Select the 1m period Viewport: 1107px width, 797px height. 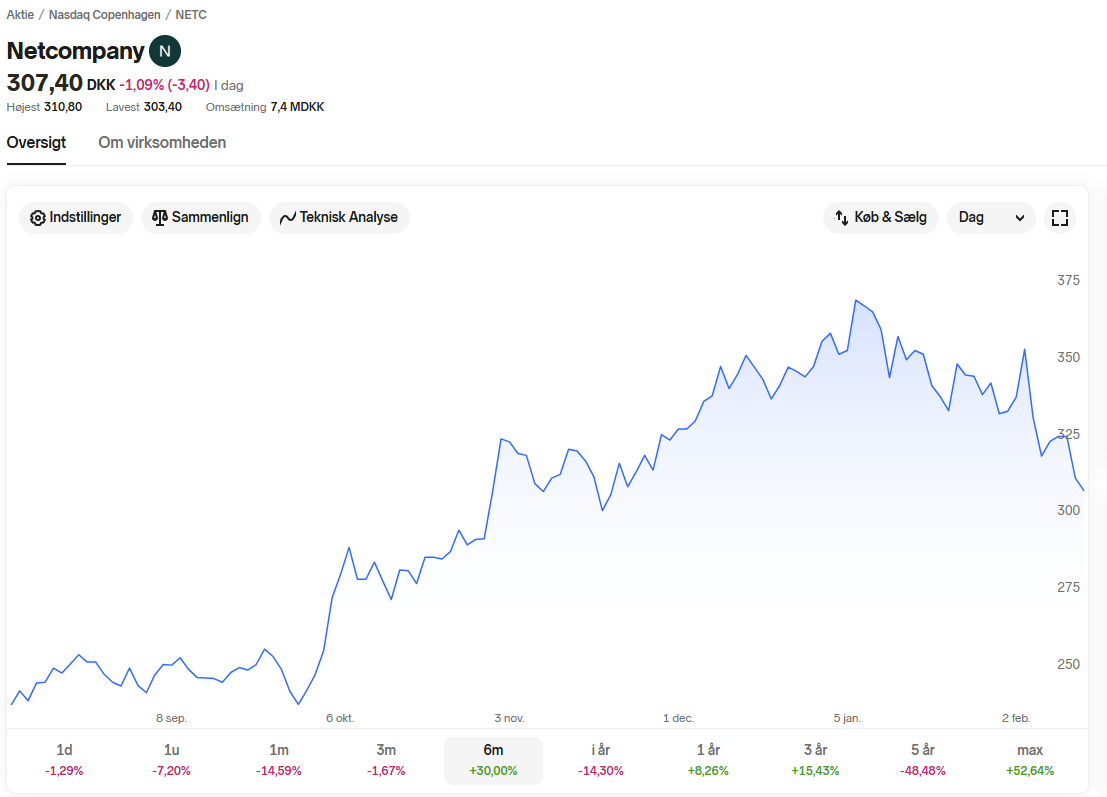(x=279, y=760)
